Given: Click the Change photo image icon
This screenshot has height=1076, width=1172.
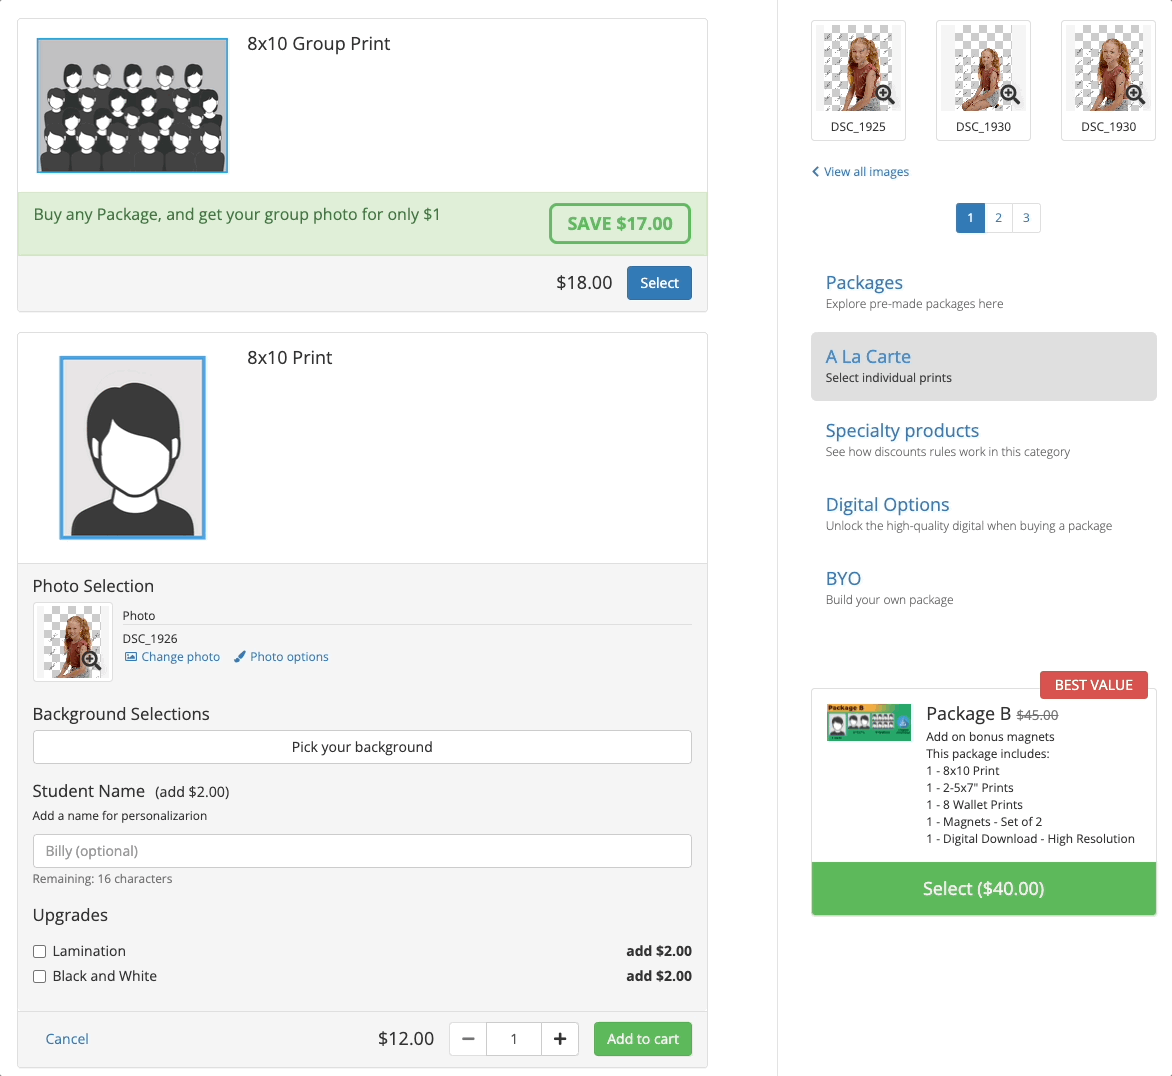Looking at the screenshot, I should (131, 657).
